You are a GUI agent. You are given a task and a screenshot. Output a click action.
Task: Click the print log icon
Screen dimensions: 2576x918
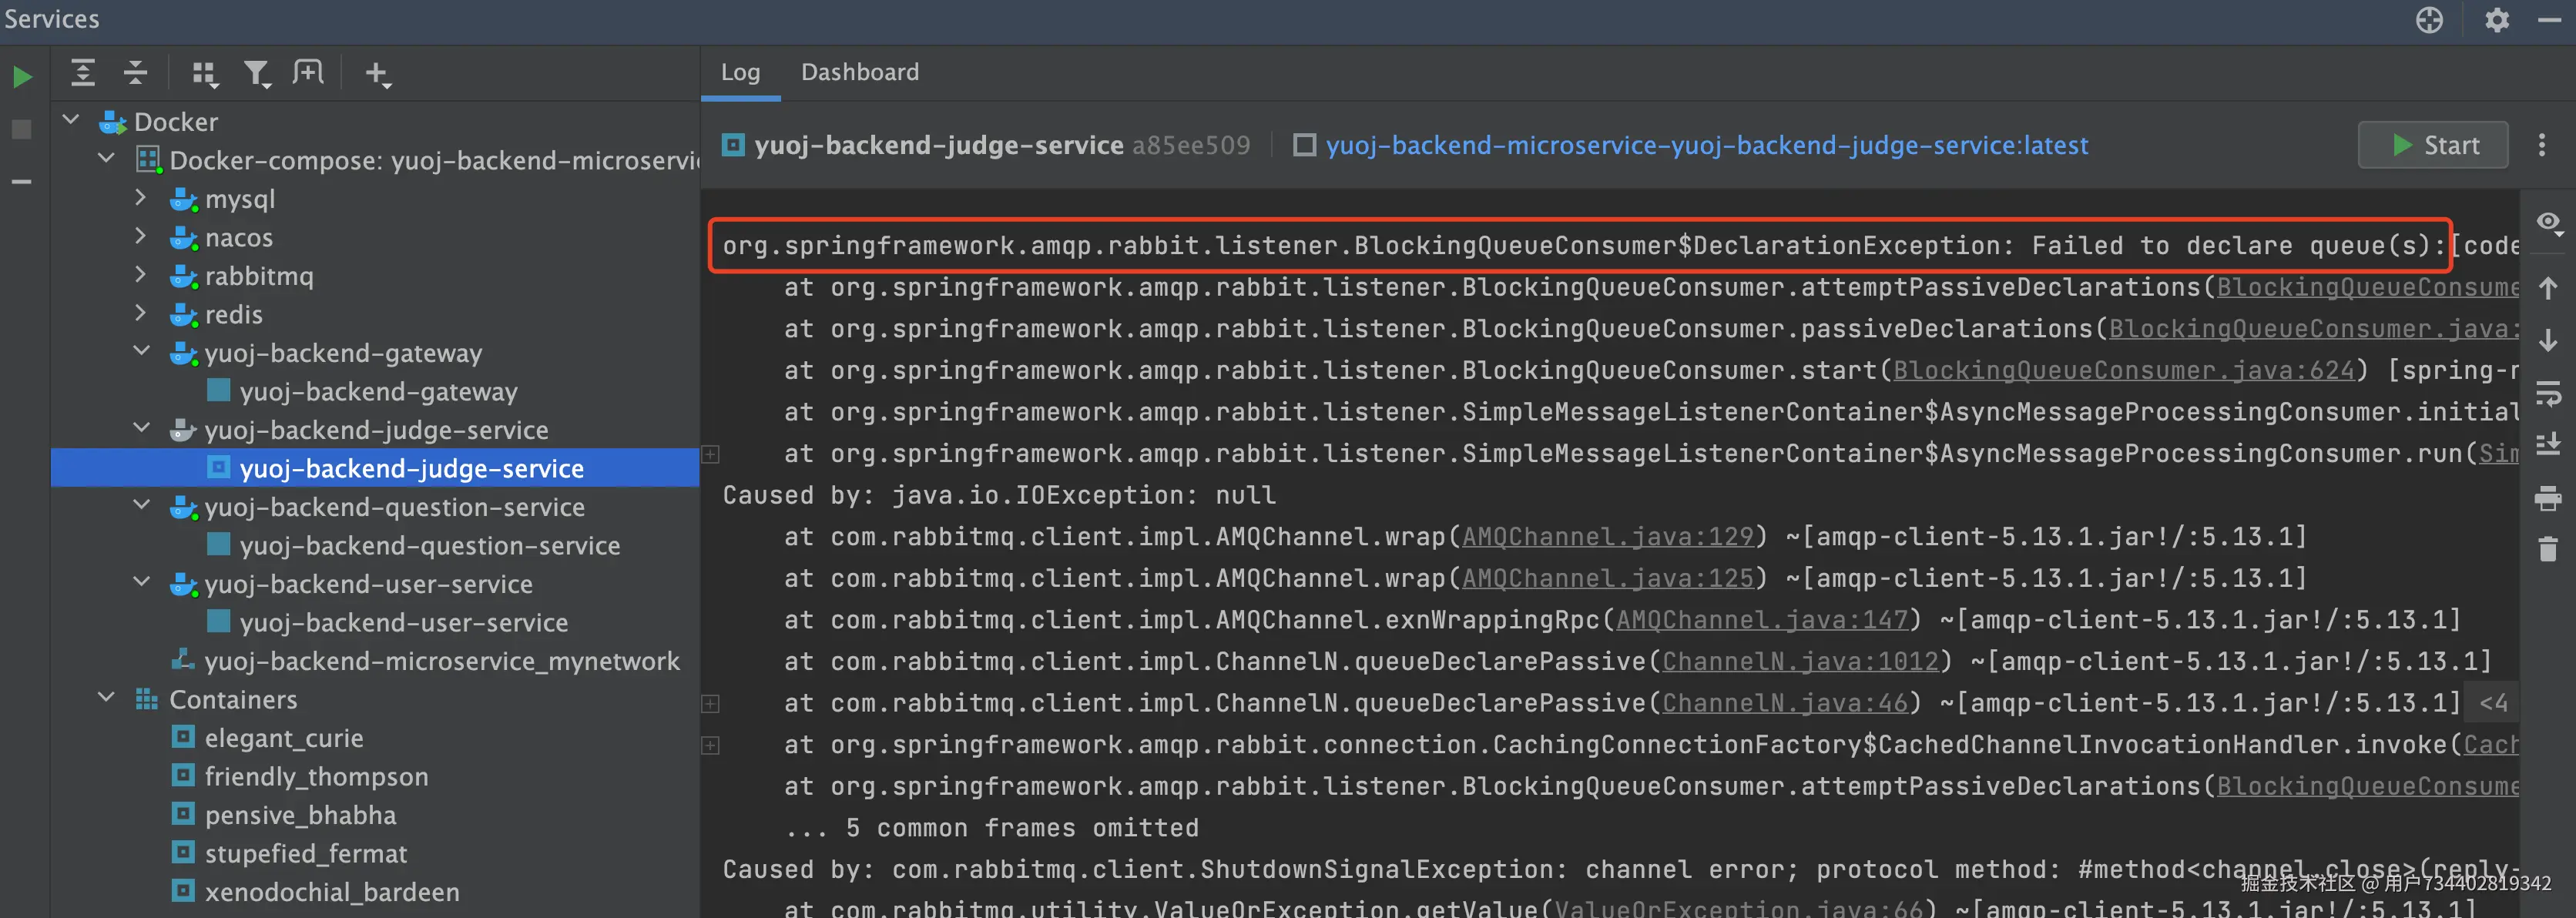[2548, 498]
